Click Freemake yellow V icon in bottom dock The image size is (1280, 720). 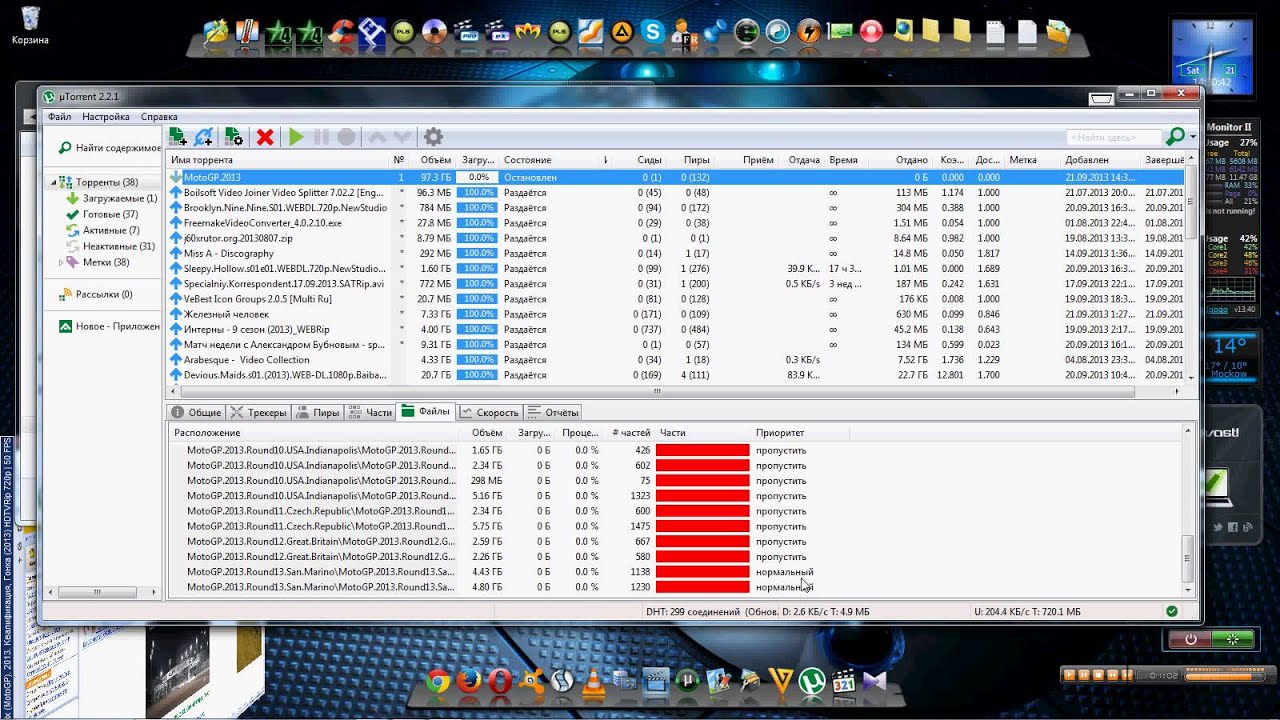(781, 681)
